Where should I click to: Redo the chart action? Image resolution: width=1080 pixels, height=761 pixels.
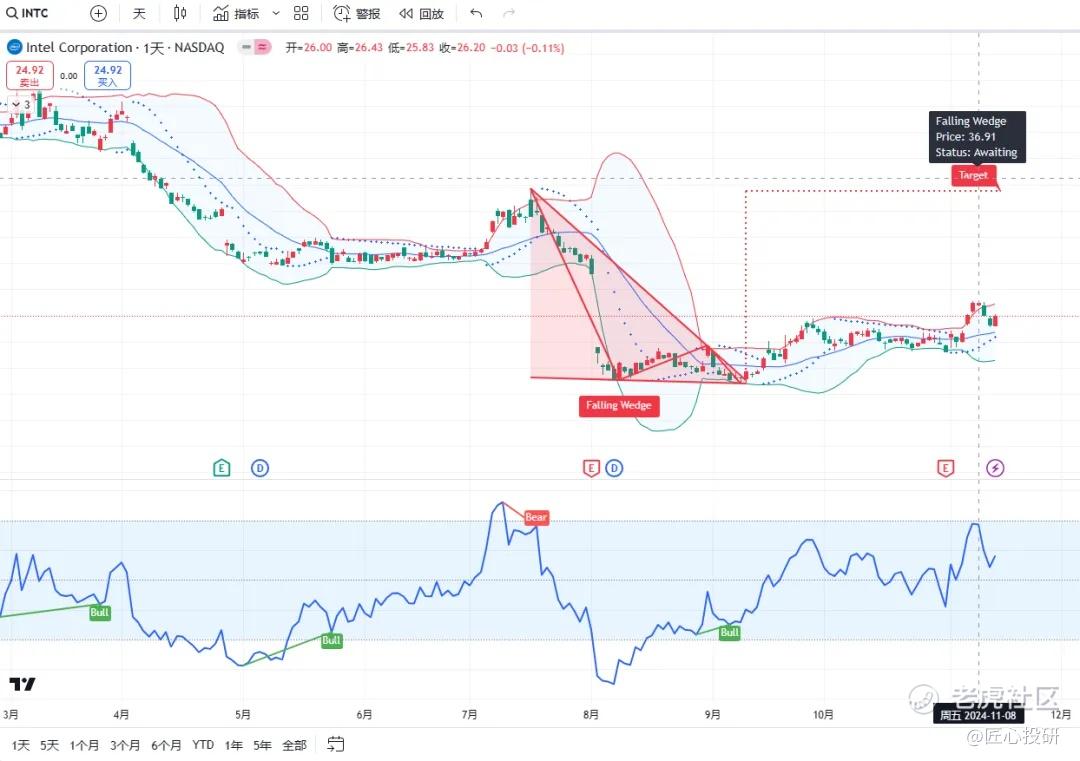click(509, 13)
